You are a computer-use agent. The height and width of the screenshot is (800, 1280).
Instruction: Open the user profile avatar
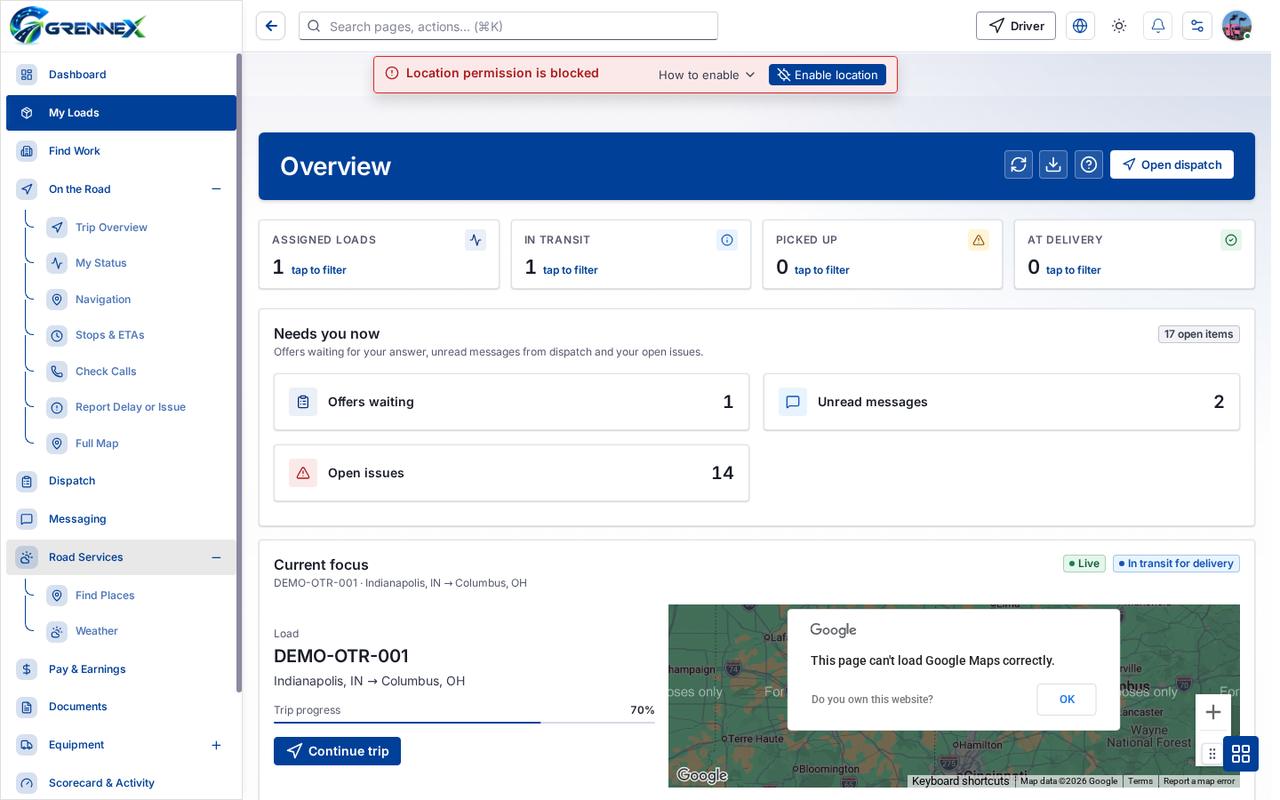point(1237,26)
